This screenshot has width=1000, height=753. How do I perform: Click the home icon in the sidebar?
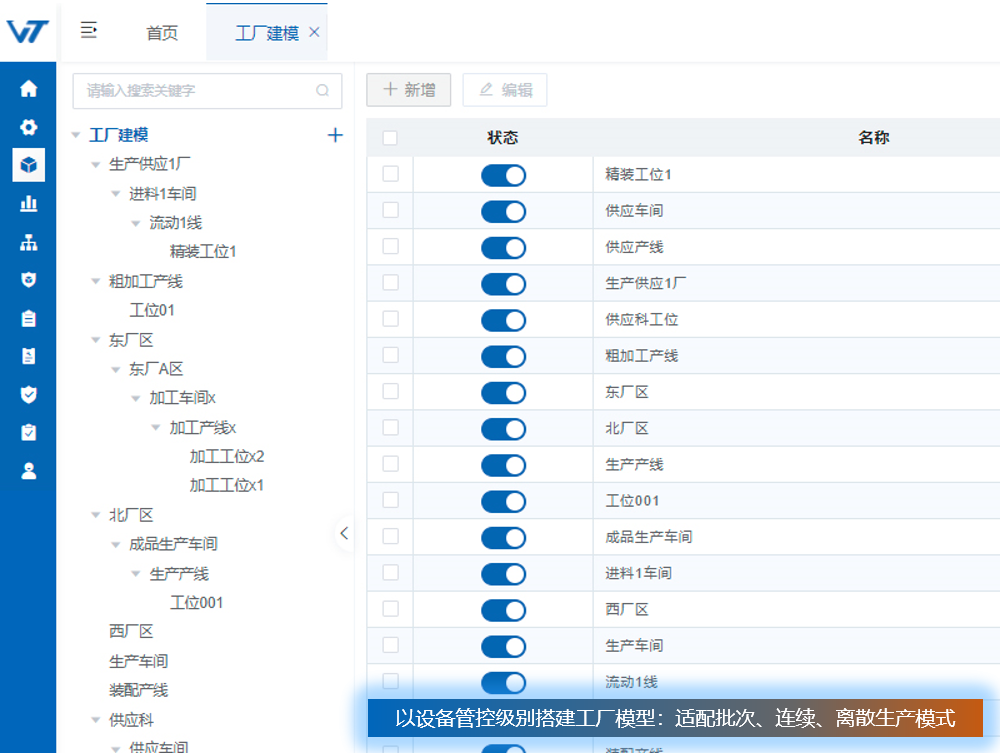(x=28, y=89)
